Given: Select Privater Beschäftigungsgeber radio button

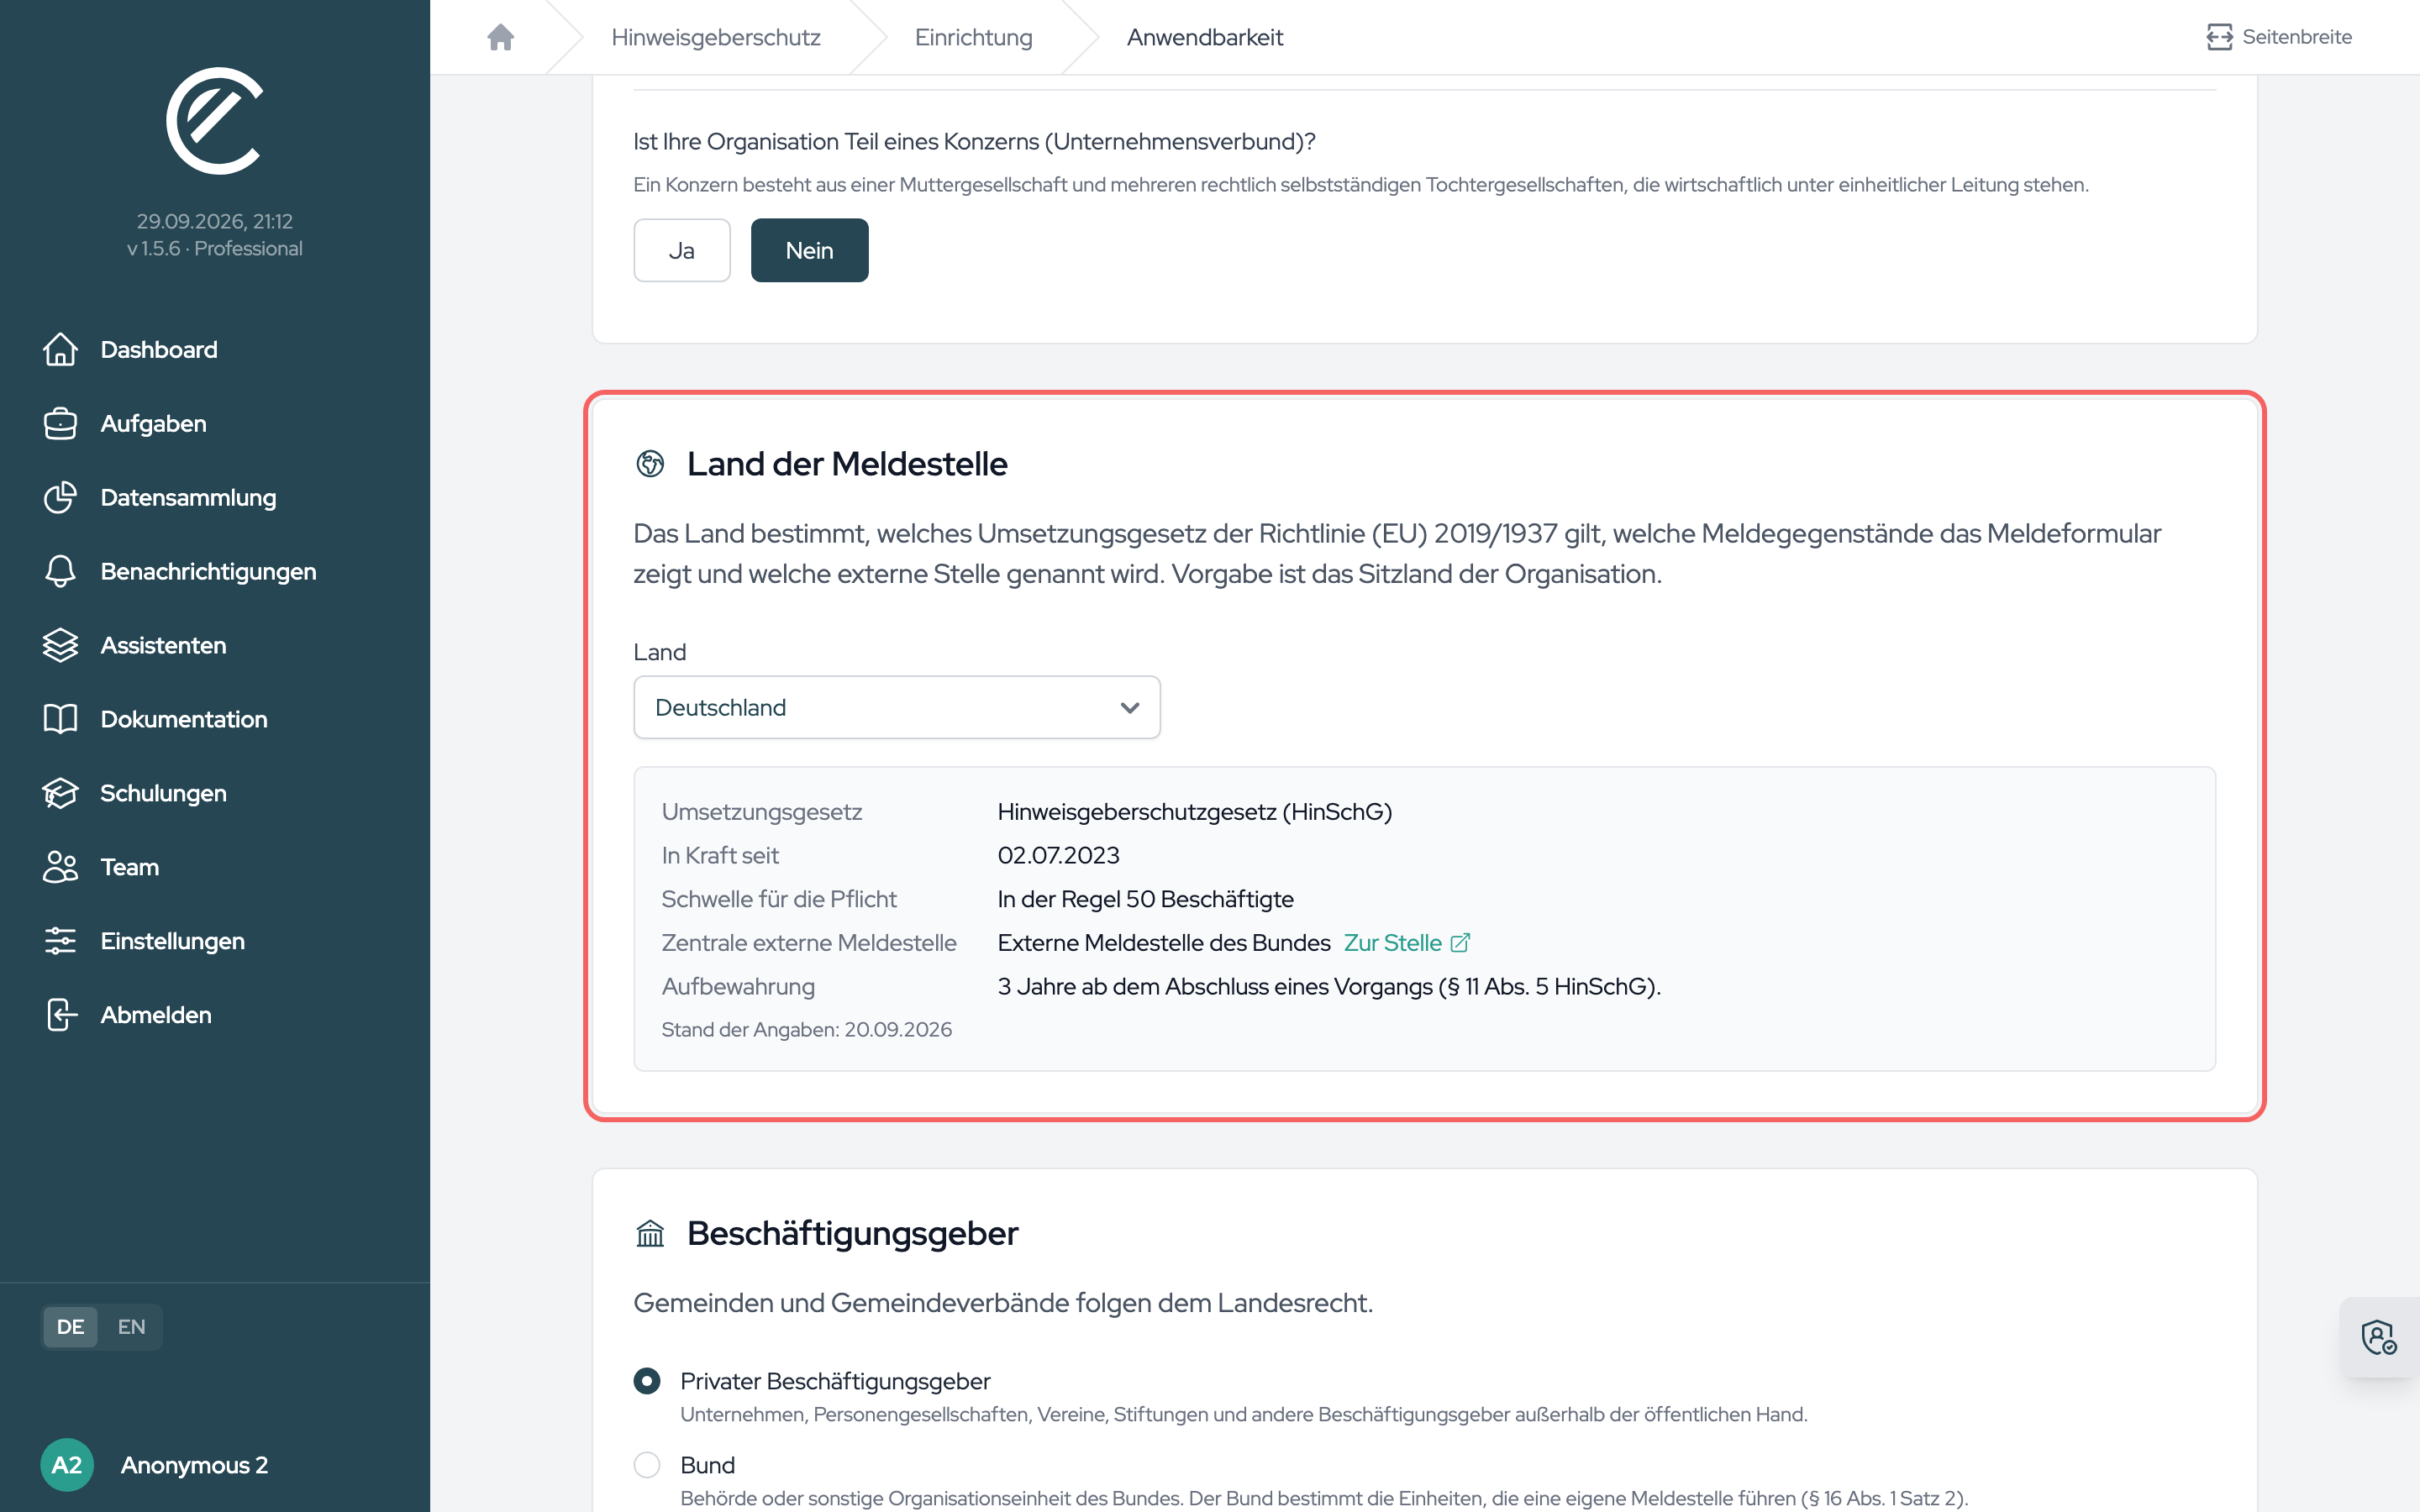Looking at the screenshot, I should [x=647, y=1381].
